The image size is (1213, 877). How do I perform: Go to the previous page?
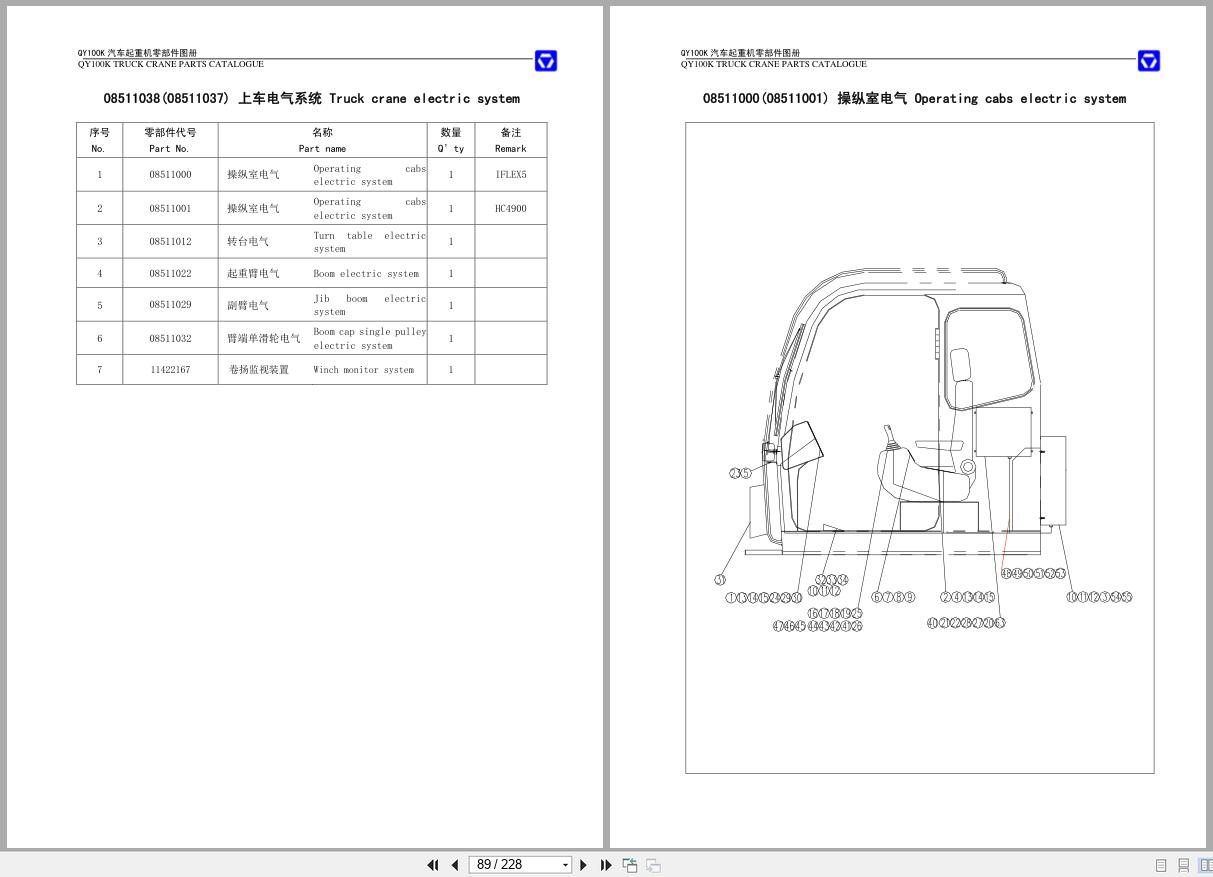[x=455, y=865]
